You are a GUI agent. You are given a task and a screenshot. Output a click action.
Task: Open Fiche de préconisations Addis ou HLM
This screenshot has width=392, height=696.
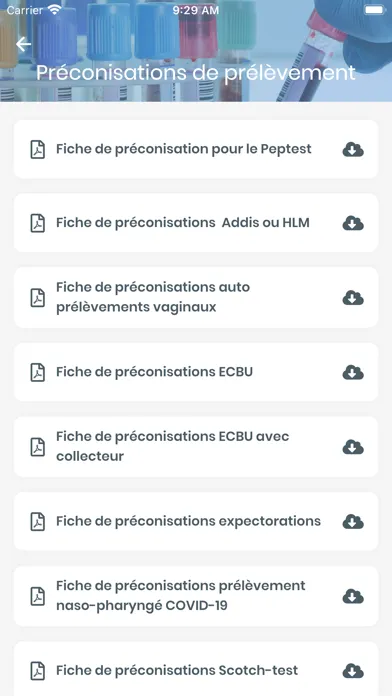(196, 223)
